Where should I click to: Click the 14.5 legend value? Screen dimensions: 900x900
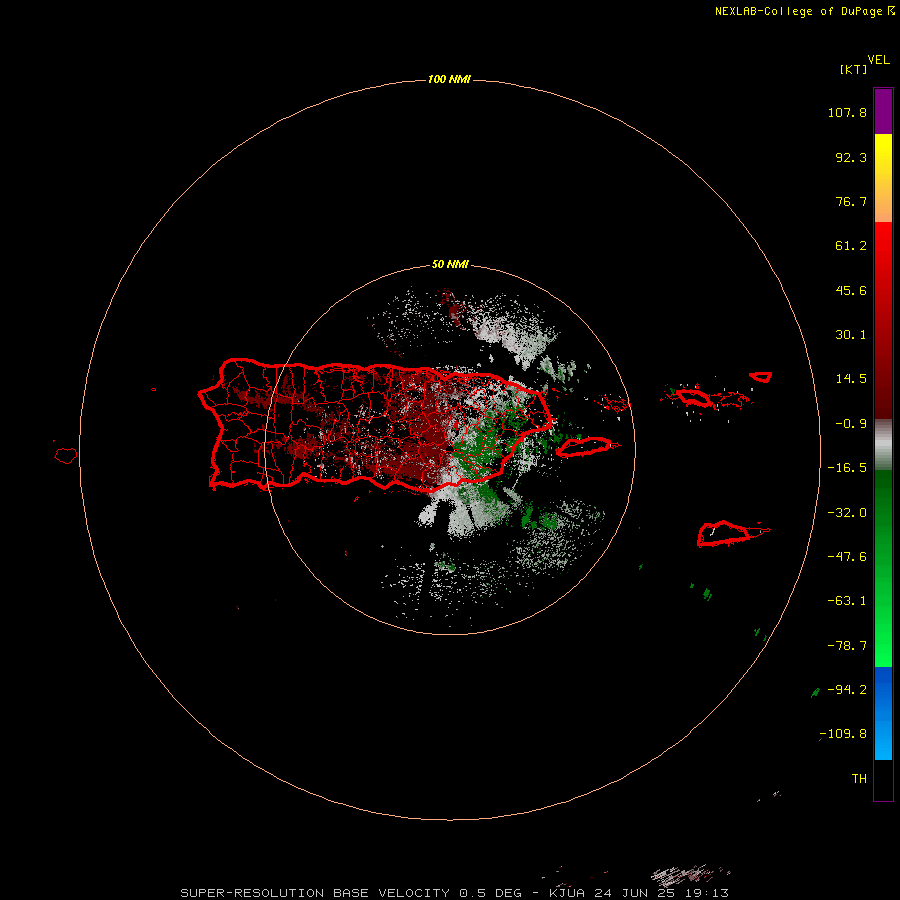851,379
